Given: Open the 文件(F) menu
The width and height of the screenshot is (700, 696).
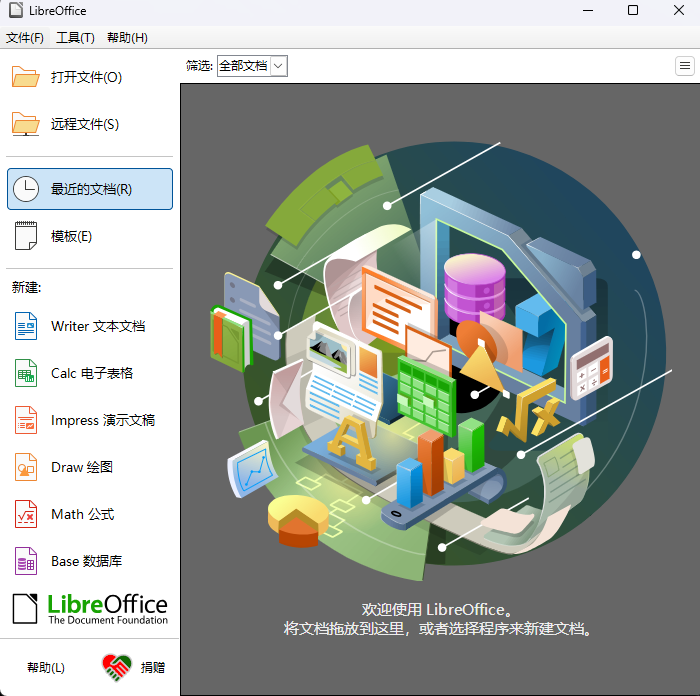Looking at the screenshot, I should point(25,38).
